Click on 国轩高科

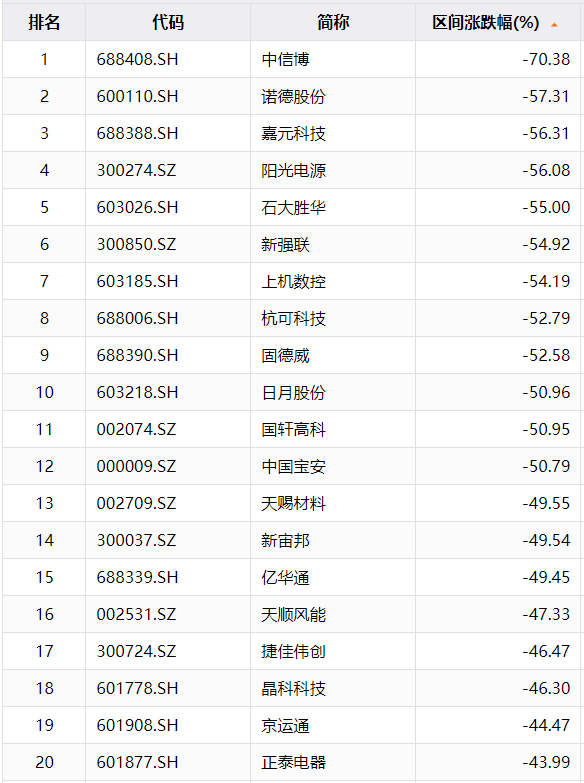294,429
